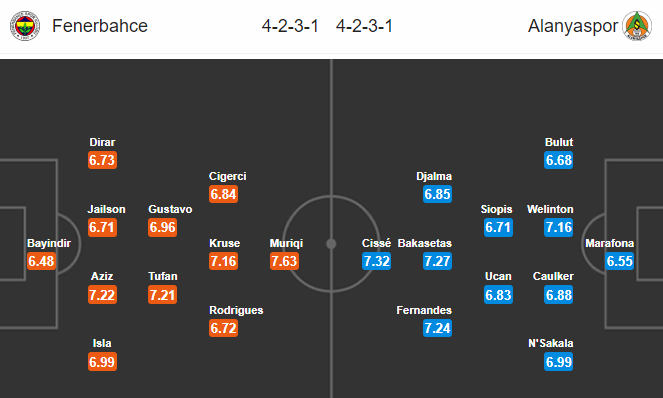Click Bayindir's 6.48 goalkeeper rating
The width and height of the screenshot is (663, 398).
pos(41,261)
